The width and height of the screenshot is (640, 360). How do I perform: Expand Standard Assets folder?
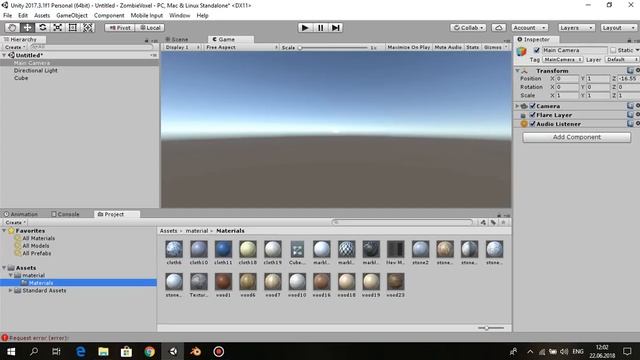tap(11, 290)
